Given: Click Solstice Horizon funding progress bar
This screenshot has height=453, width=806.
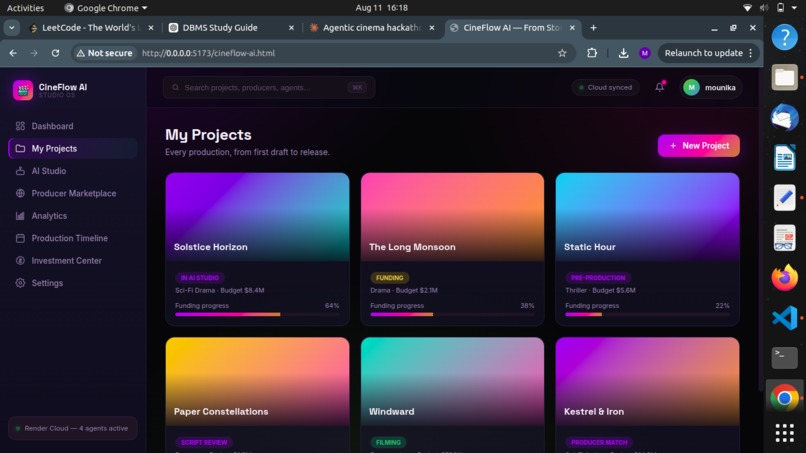Looking at the screenshot, I should pos(257,314).
